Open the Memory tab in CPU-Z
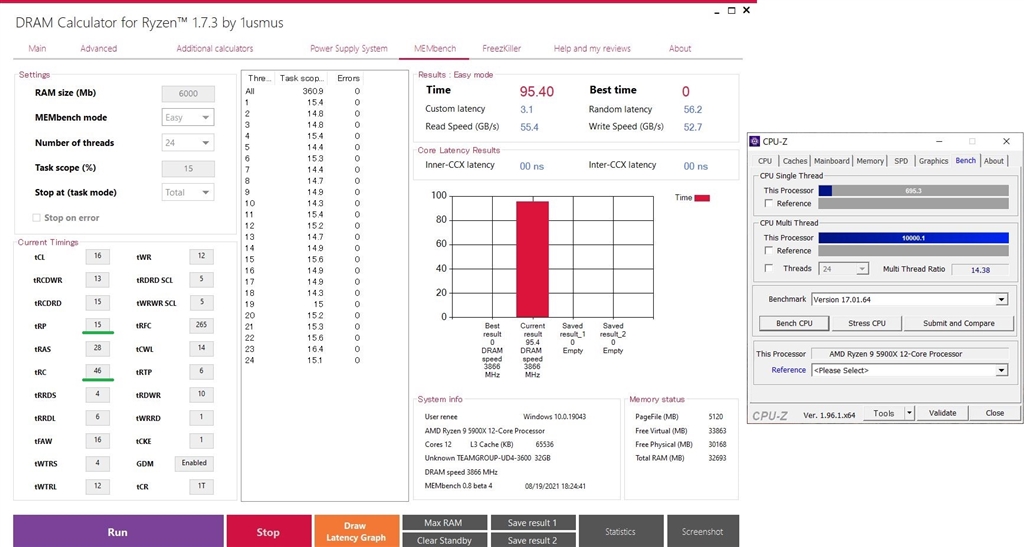Screen dimensions: 1024x547 (870, 161)
